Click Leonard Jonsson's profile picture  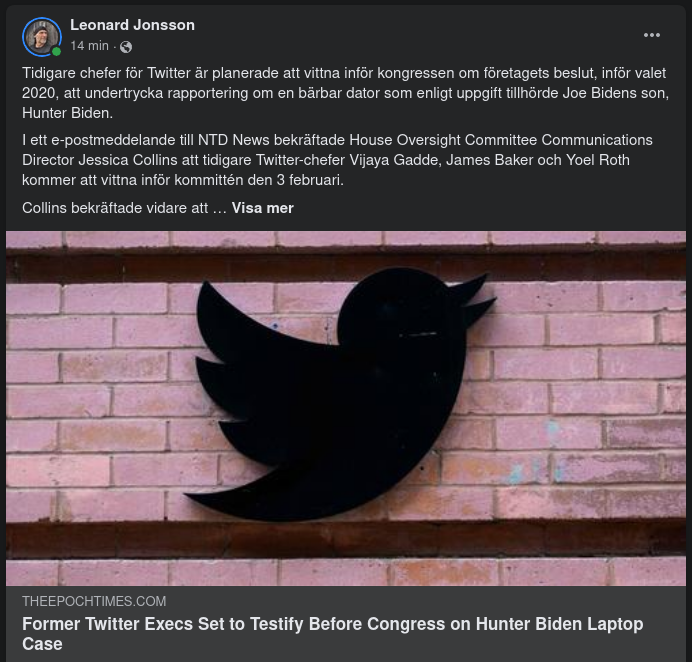42,36
